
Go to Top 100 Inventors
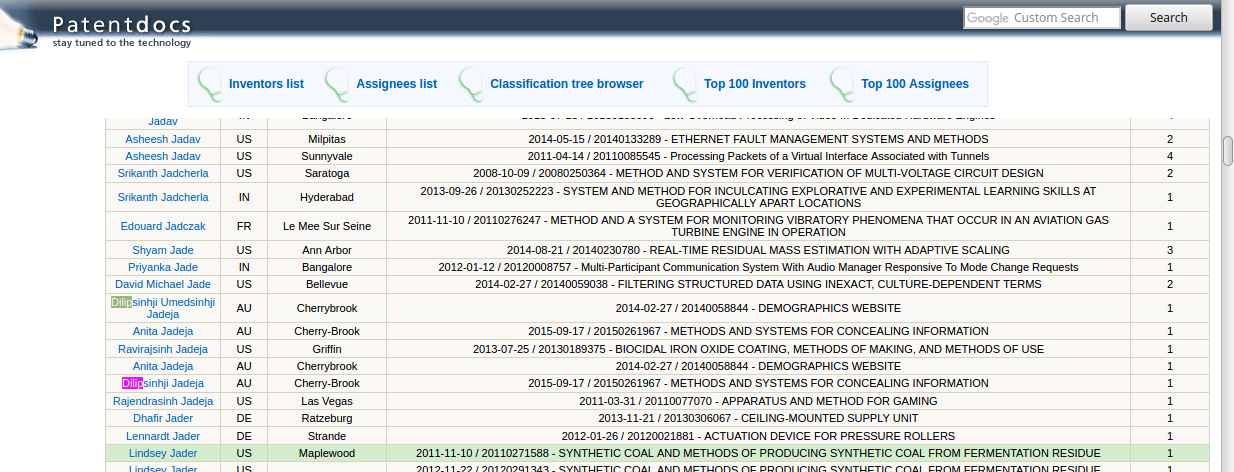pyautogui.click(x=754, y=84)
